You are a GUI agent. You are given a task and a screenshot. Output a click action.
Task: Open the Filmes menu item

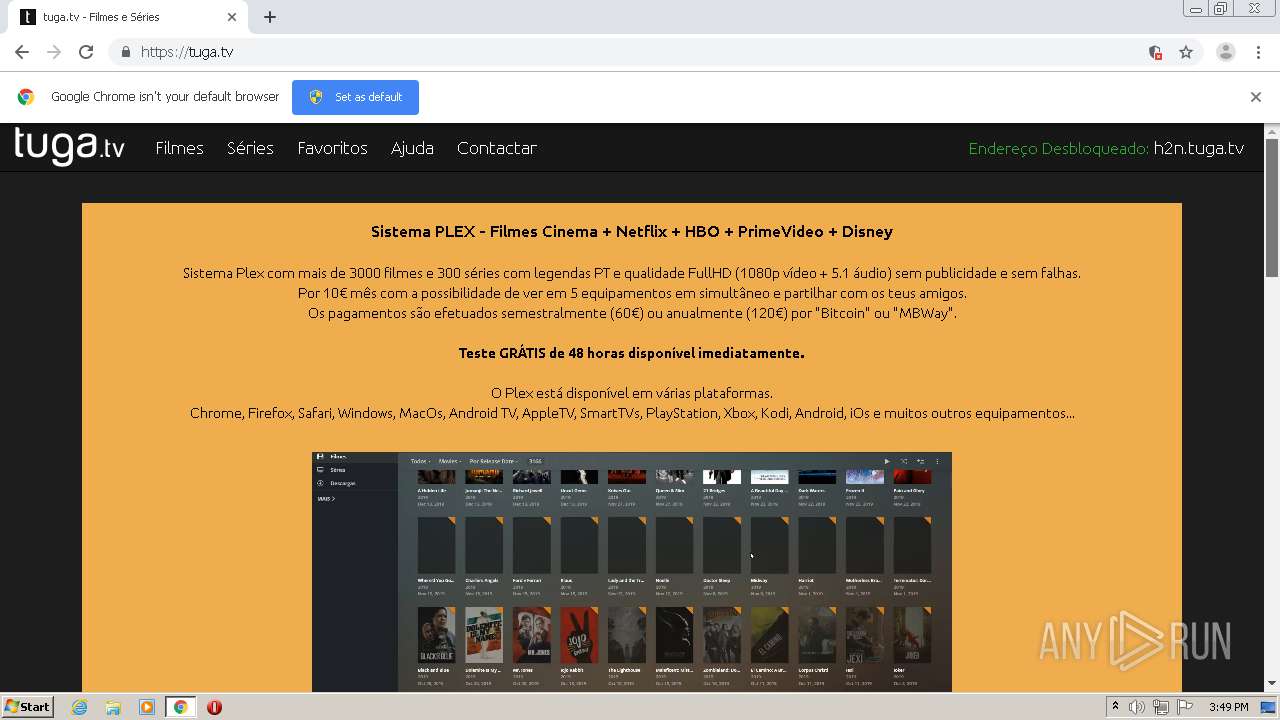180,148
